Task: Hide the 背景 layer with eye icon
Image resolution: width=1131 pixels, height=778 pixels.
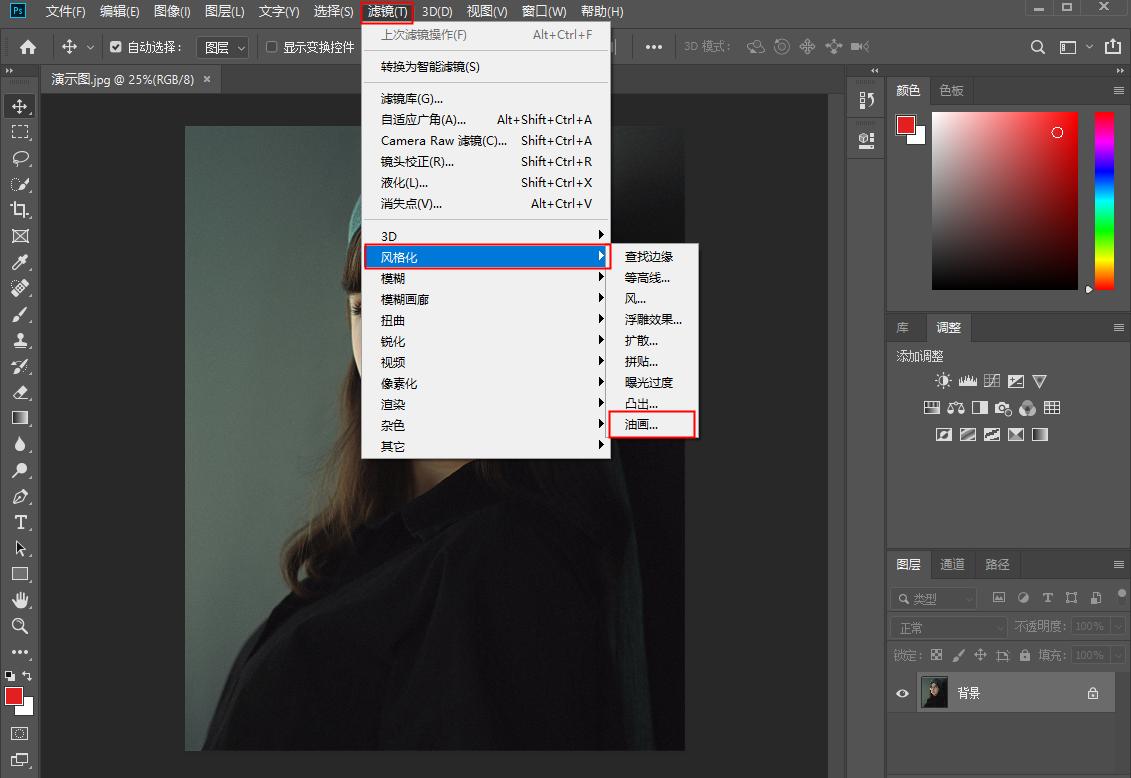Action: tap(903, 693)
